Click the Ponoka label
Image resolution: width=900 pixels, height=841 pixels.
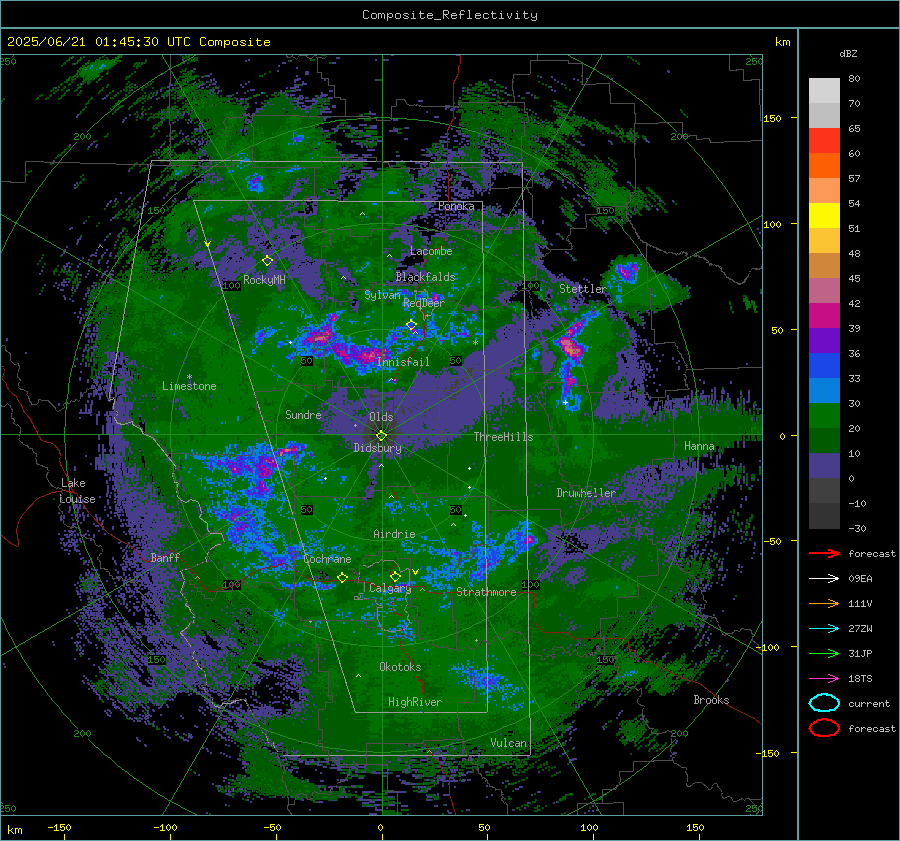[x=456, y=206]
